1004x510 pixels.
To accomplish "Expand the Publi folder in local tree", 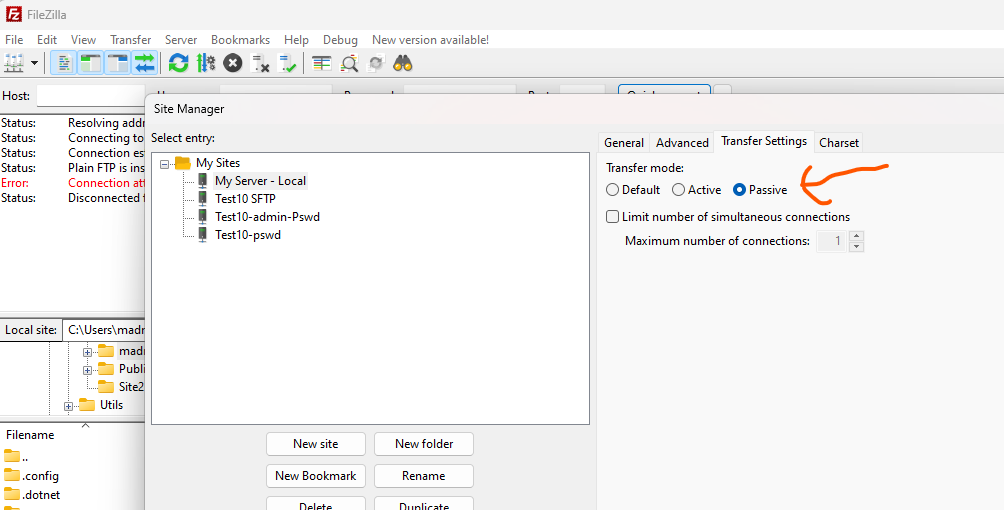I will coord(87,370).
